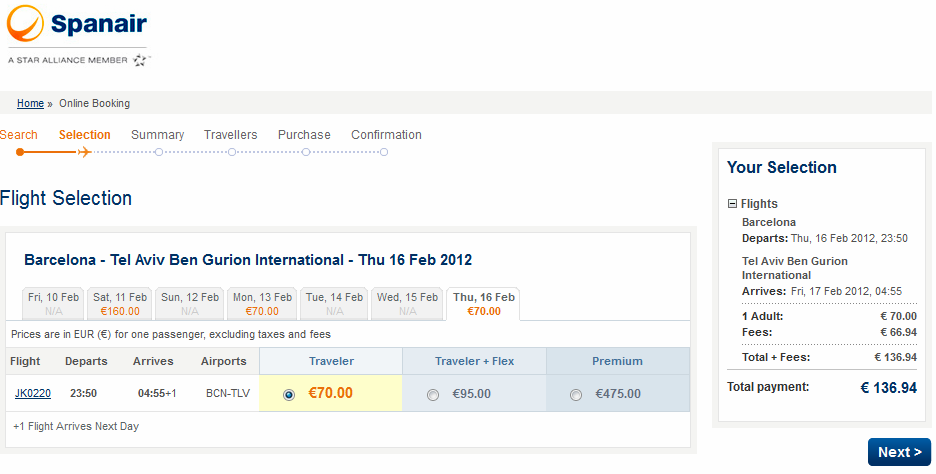Open the Wed, 15 Feb date tab
This screenshot has height=474, width=936.
click(408, 304)
